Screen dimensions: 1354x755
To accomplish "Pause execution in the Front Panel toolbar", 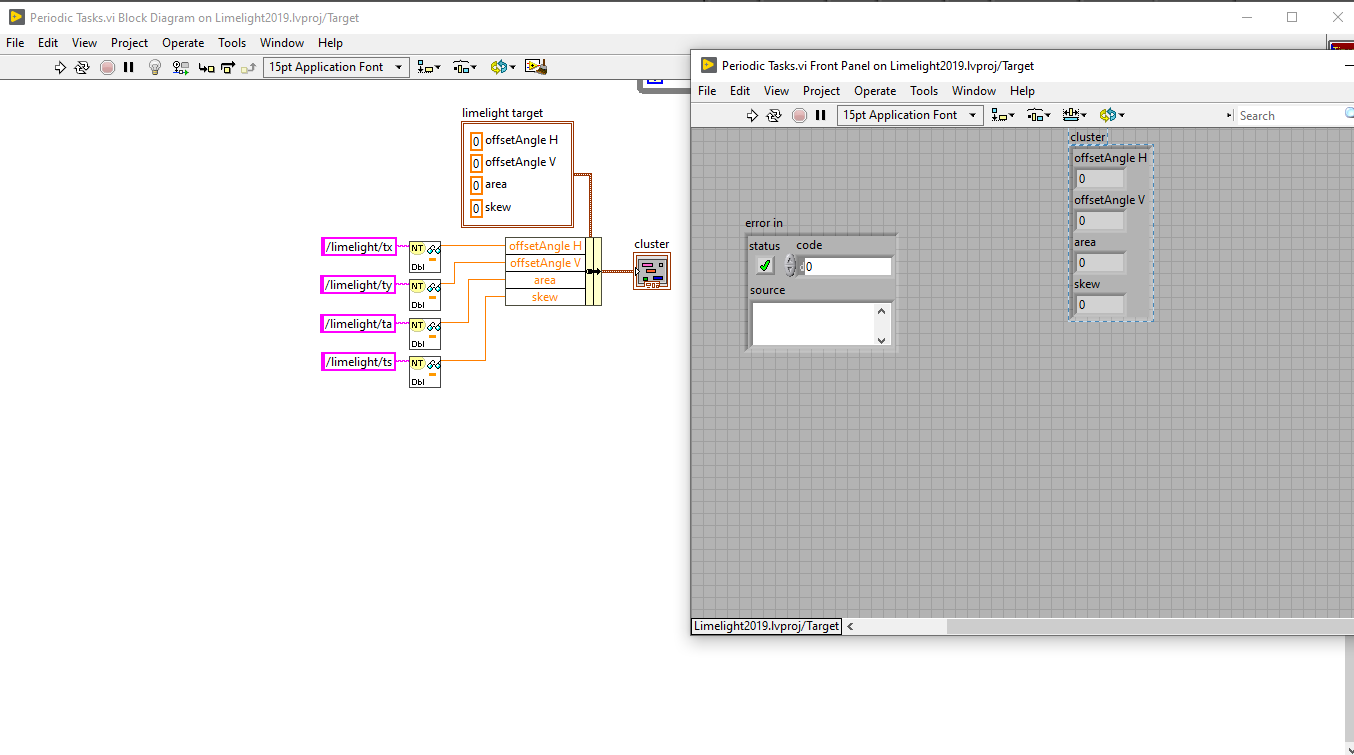I will 821,115.
